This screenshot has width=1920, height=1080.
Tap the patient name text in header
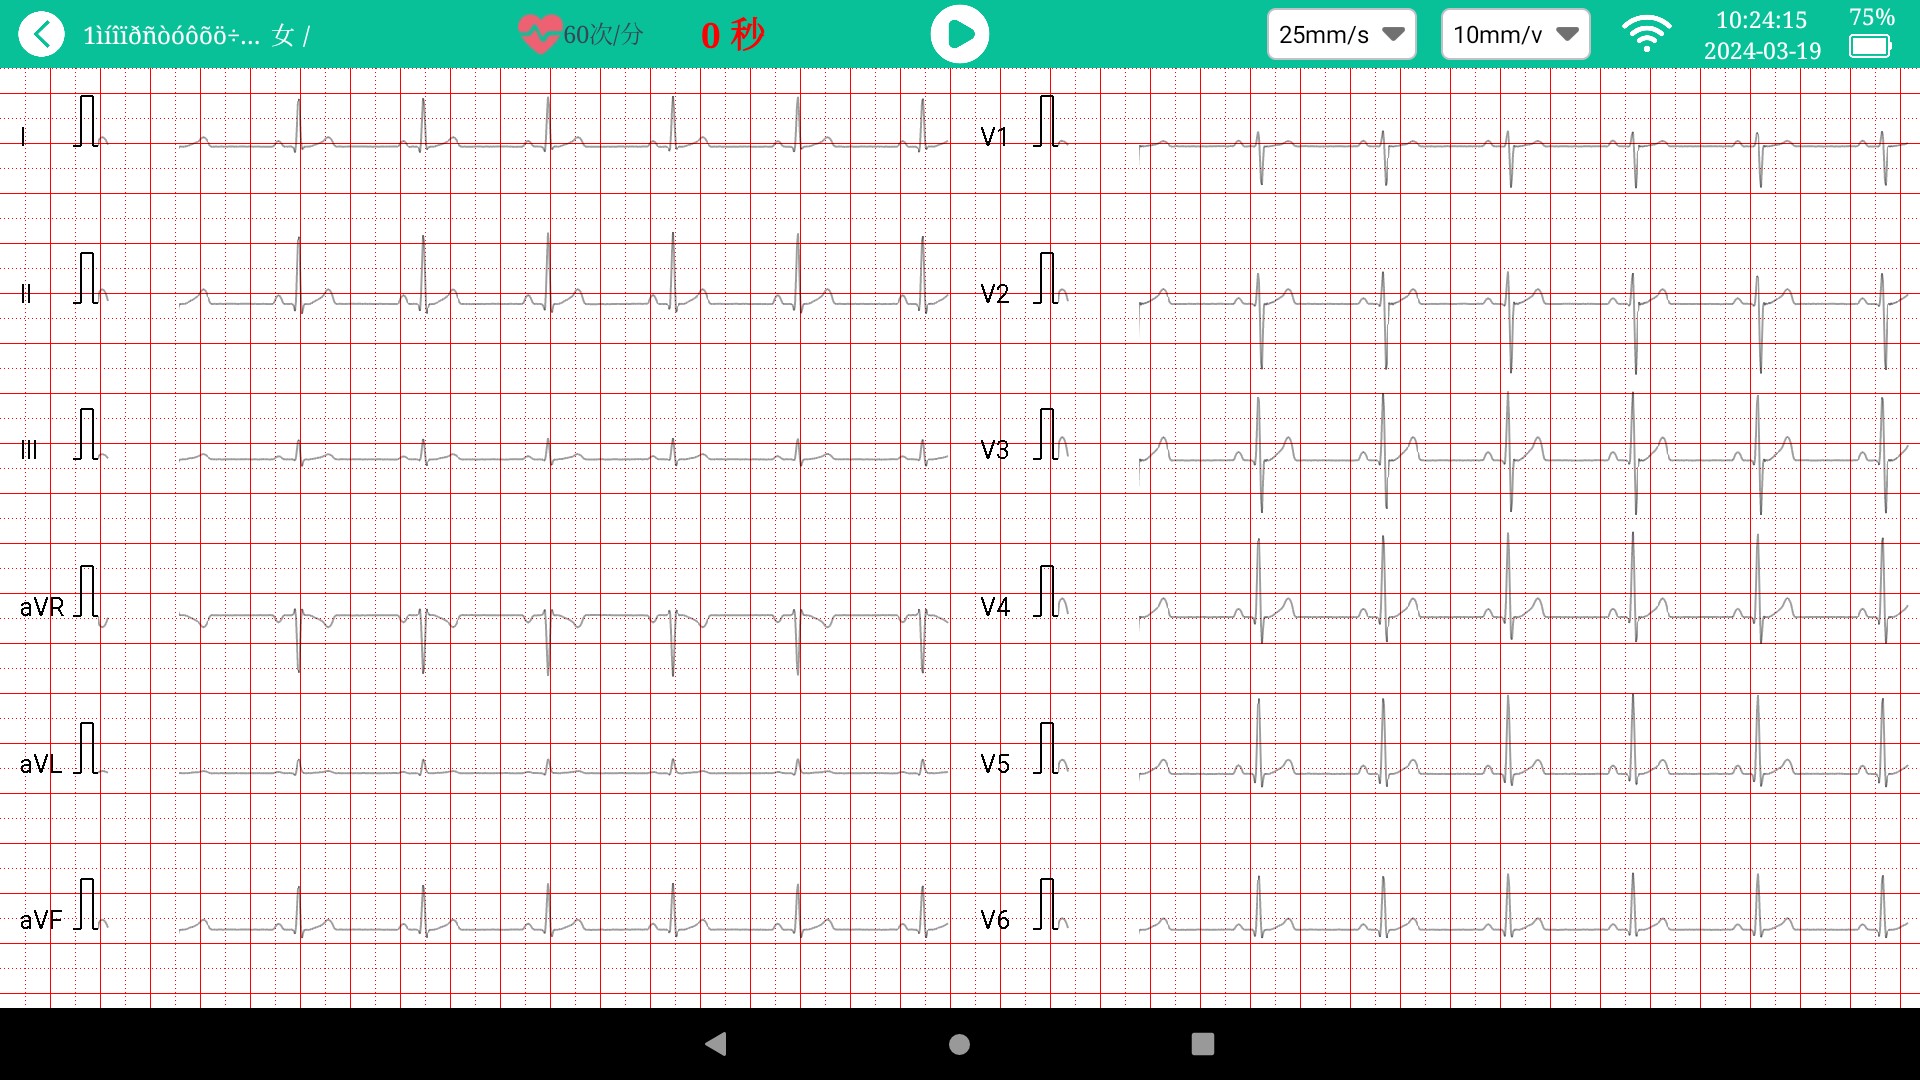point(170,36)
